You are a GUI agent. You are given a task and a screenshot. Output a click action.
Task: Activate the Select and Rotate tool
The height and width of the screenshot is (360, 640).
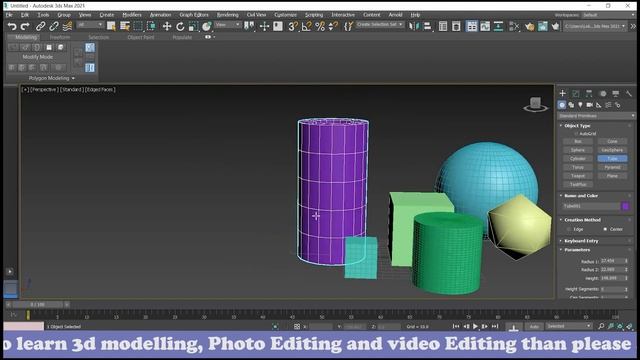pos(180,27)
